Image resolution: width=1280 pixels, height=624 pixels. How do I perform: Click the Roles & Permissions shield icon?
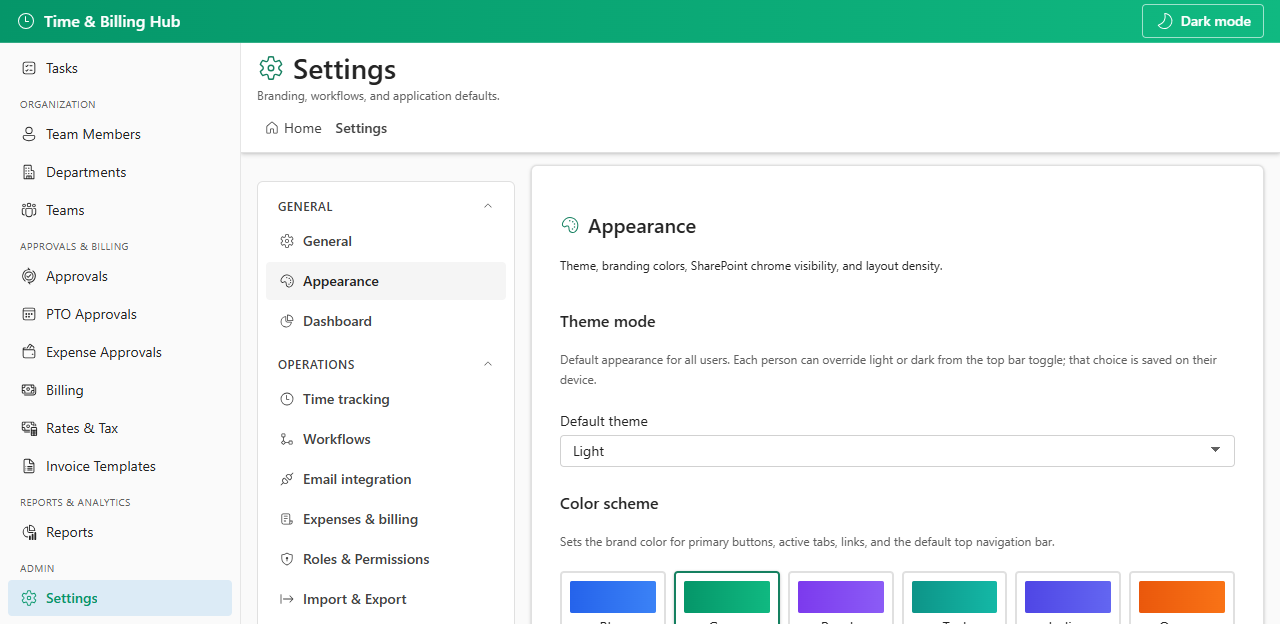click(x=287, y=559)
